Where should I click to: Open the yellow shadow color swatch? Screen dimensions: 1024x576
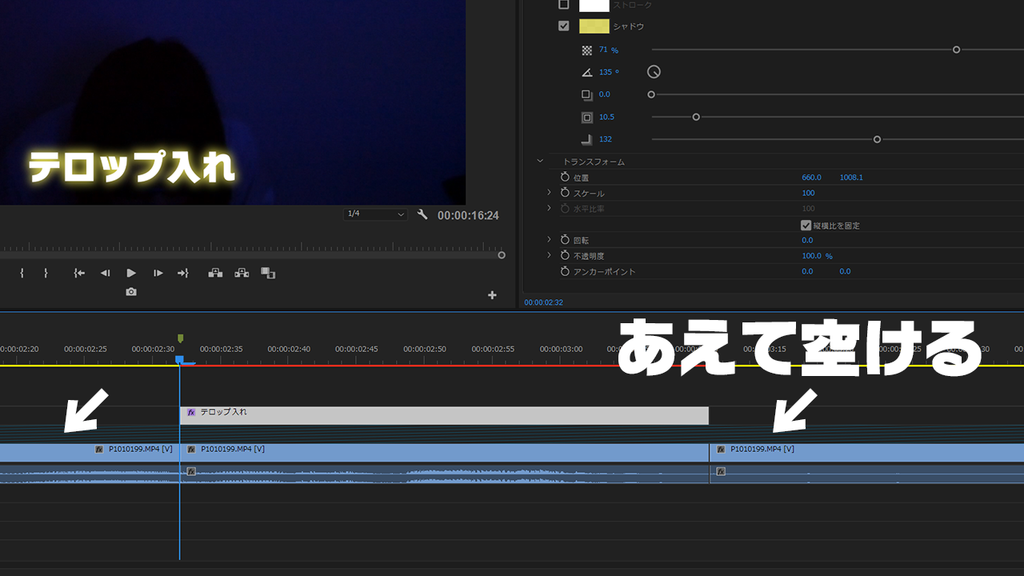[x=594, y=26]
